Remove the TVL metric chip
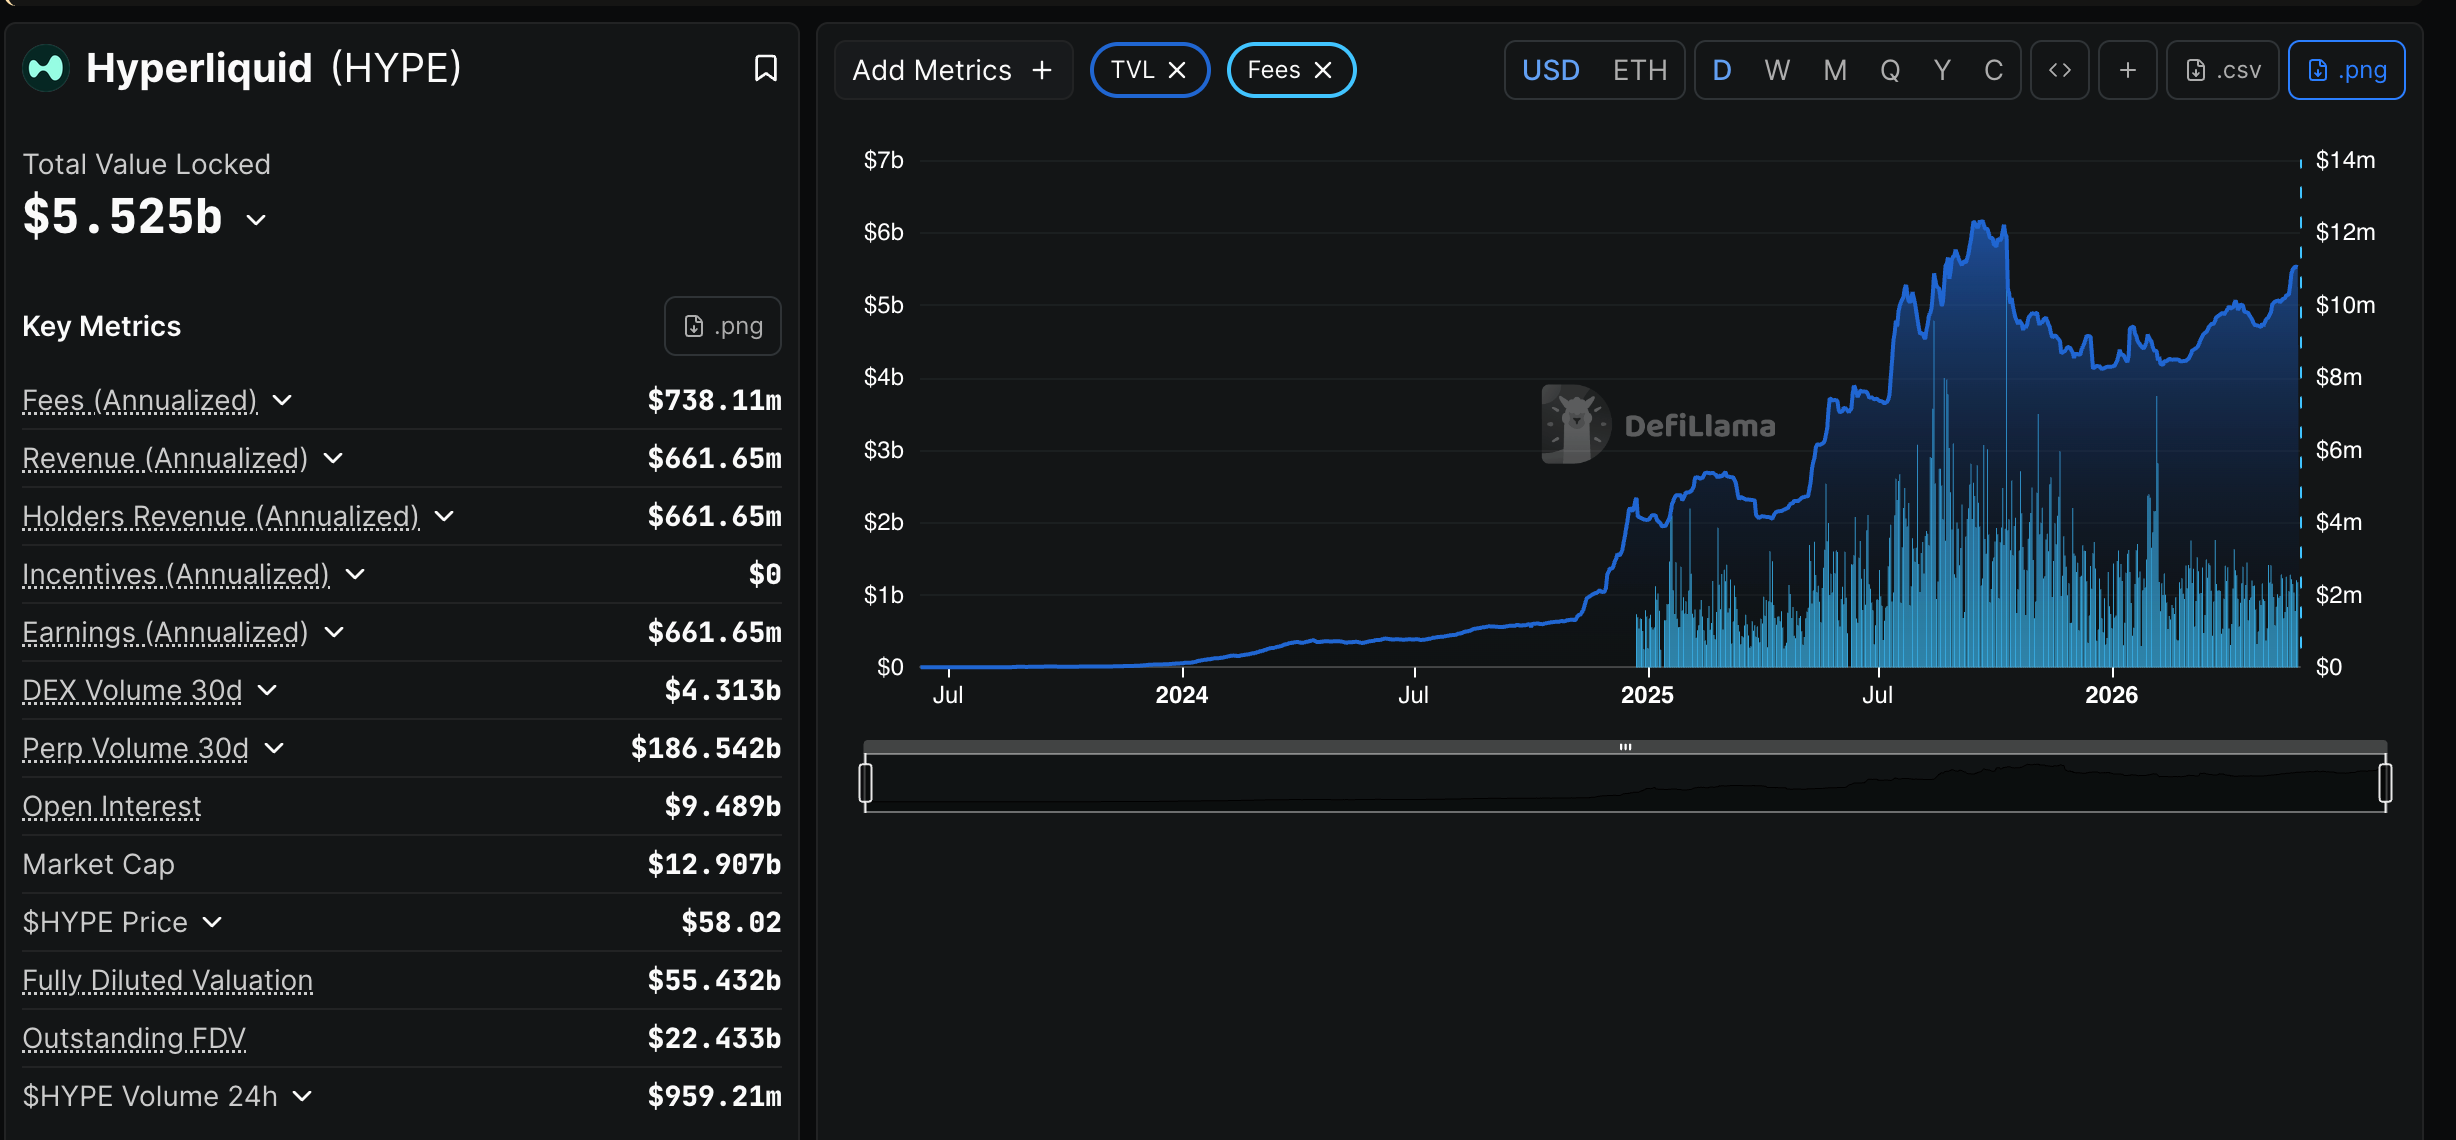 [1177, 70]
